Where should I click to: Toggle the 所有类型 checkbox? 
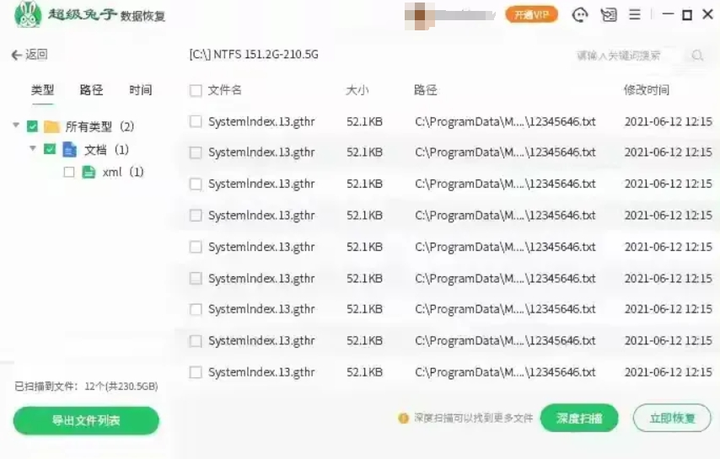(32, 126)
